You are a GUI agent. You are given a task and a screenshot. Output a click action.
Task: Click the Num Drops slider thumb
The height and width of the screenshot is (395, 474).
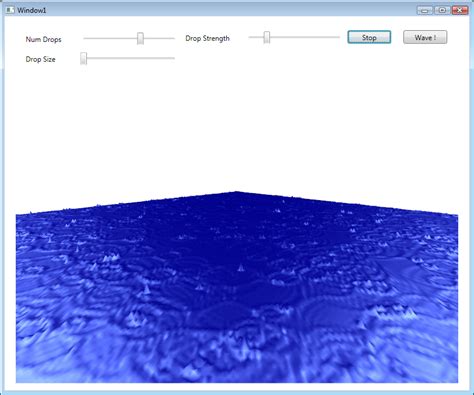140,38
